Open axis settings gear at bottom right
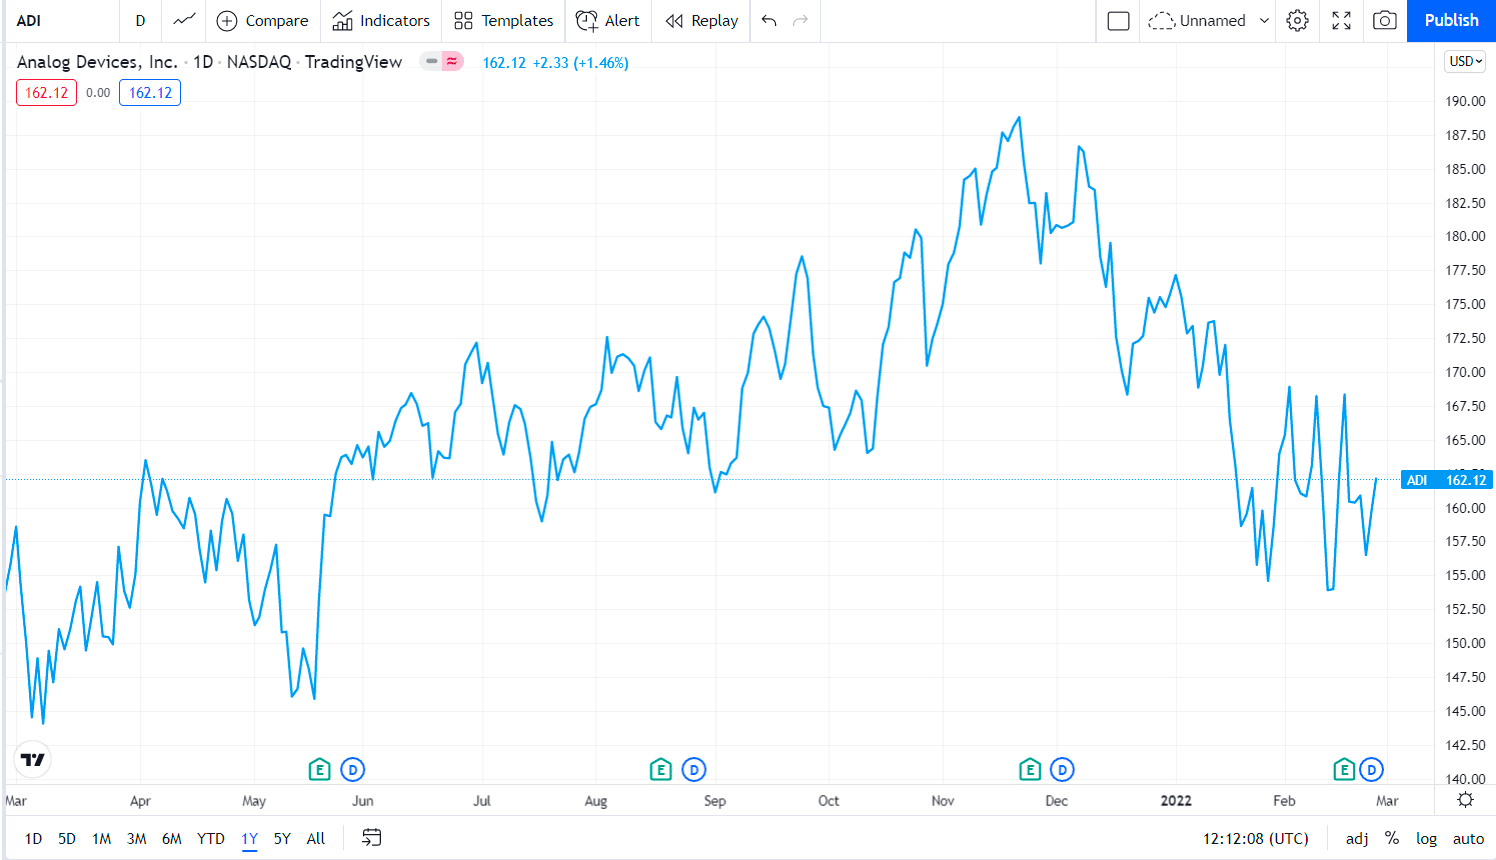Image resolution: width=1496 pixels, height=860 pixels. [x=1465, y=800]
